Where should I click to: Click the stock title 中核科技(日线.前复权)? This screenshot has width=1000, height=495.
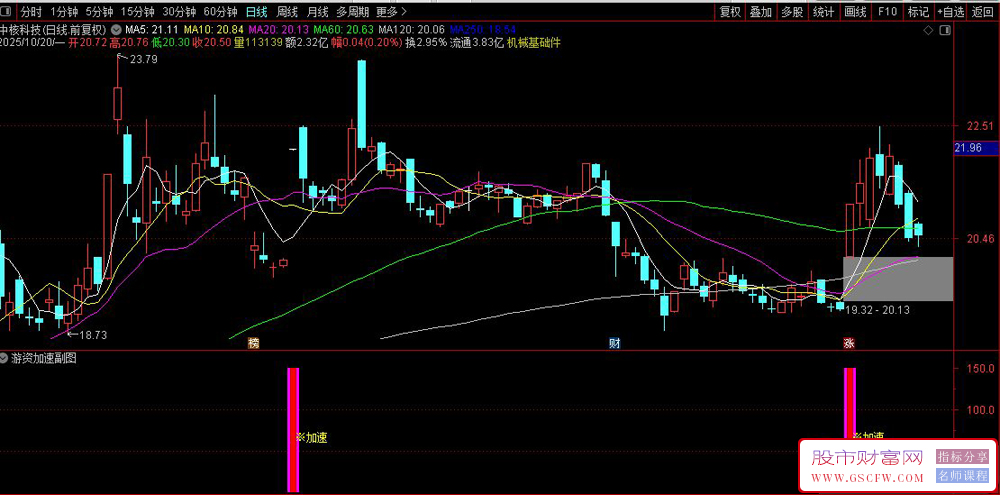pos(54,29)
